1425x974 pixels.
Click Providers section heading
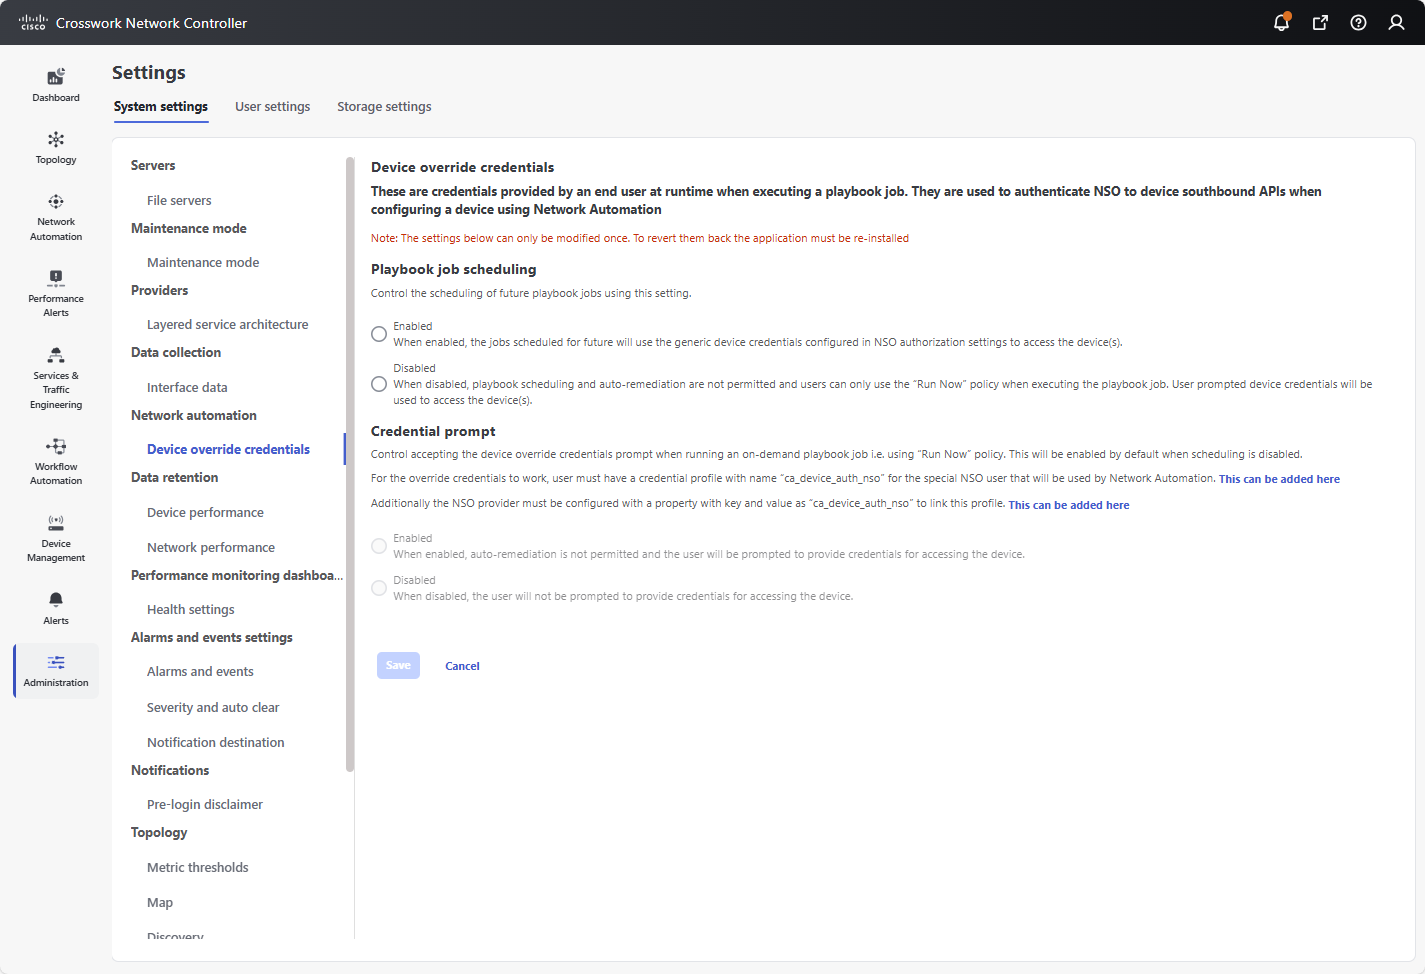159,290
